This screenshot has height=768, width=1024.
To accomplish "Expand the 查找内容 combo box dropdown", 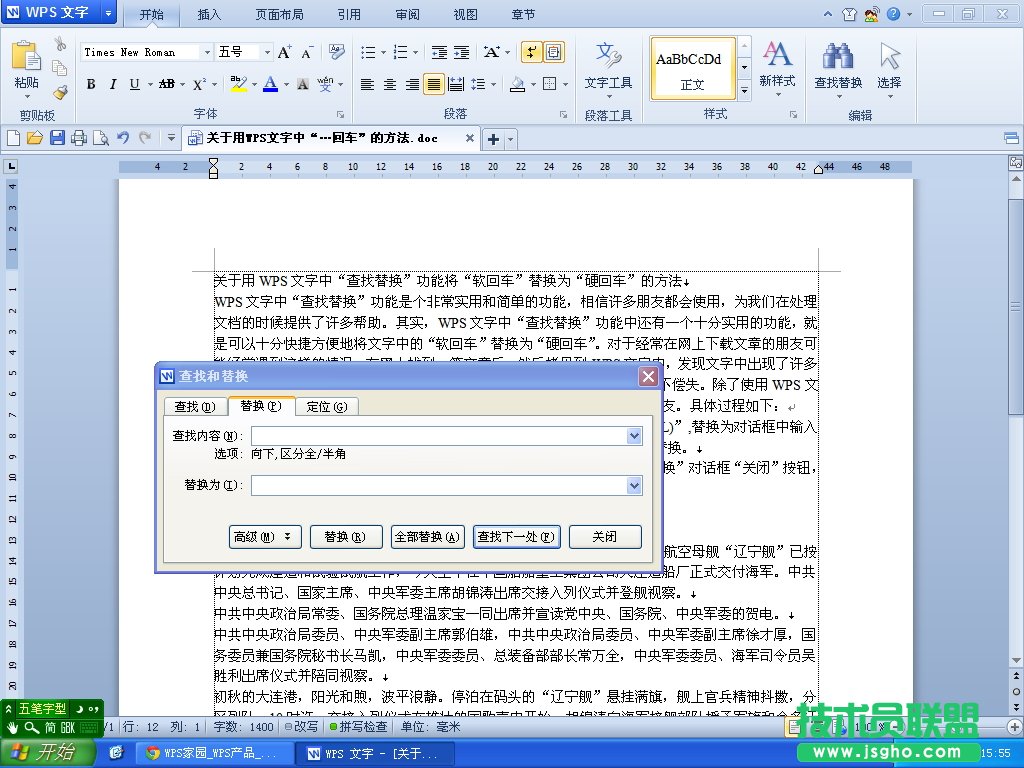I will point(634,436).
